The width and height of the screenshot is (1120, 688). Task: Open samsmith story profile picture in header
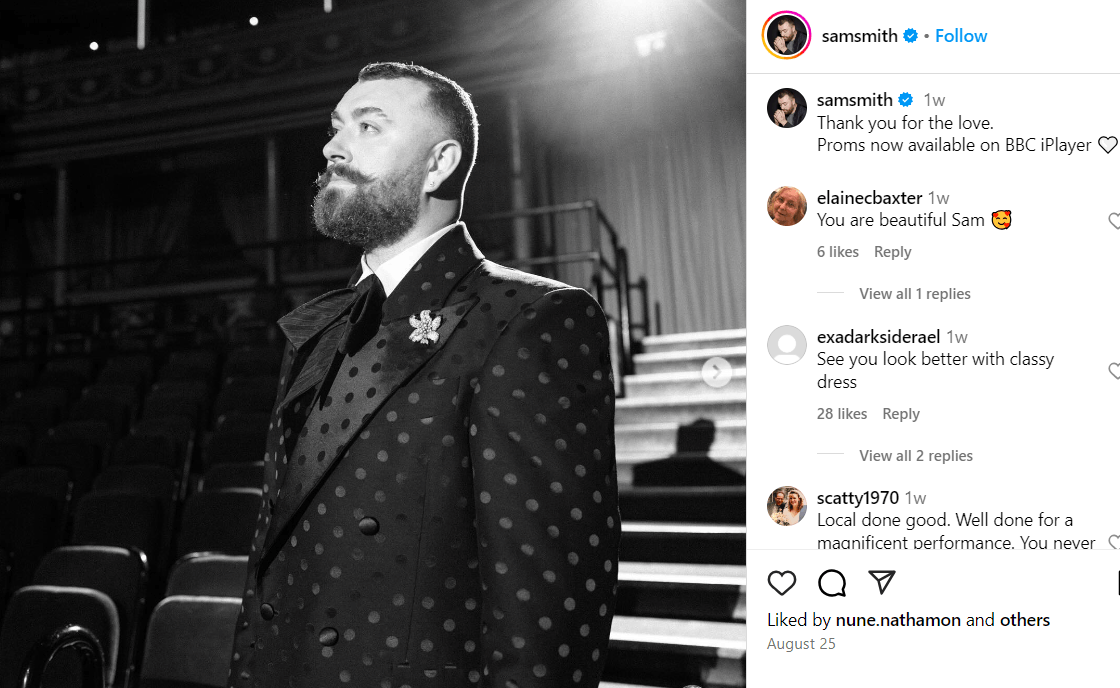click(x=786, y=36)
